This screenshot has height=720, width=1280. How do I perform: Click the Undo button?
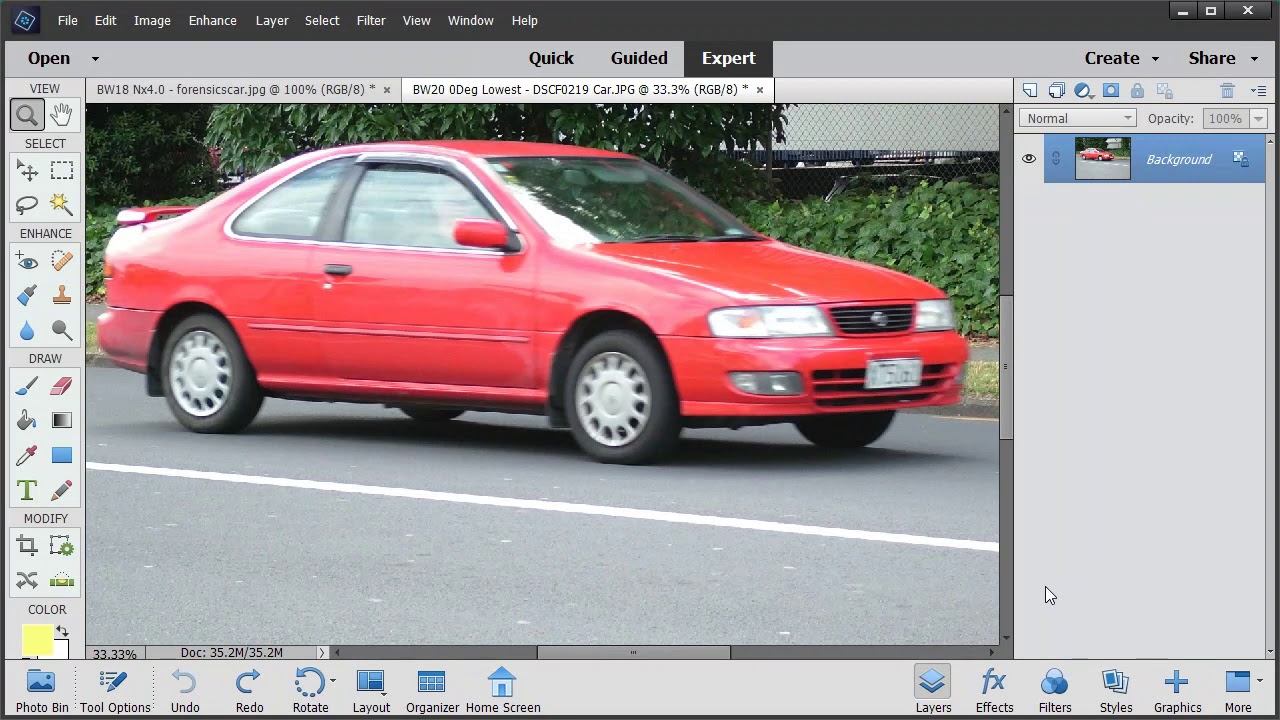(185, 690)
